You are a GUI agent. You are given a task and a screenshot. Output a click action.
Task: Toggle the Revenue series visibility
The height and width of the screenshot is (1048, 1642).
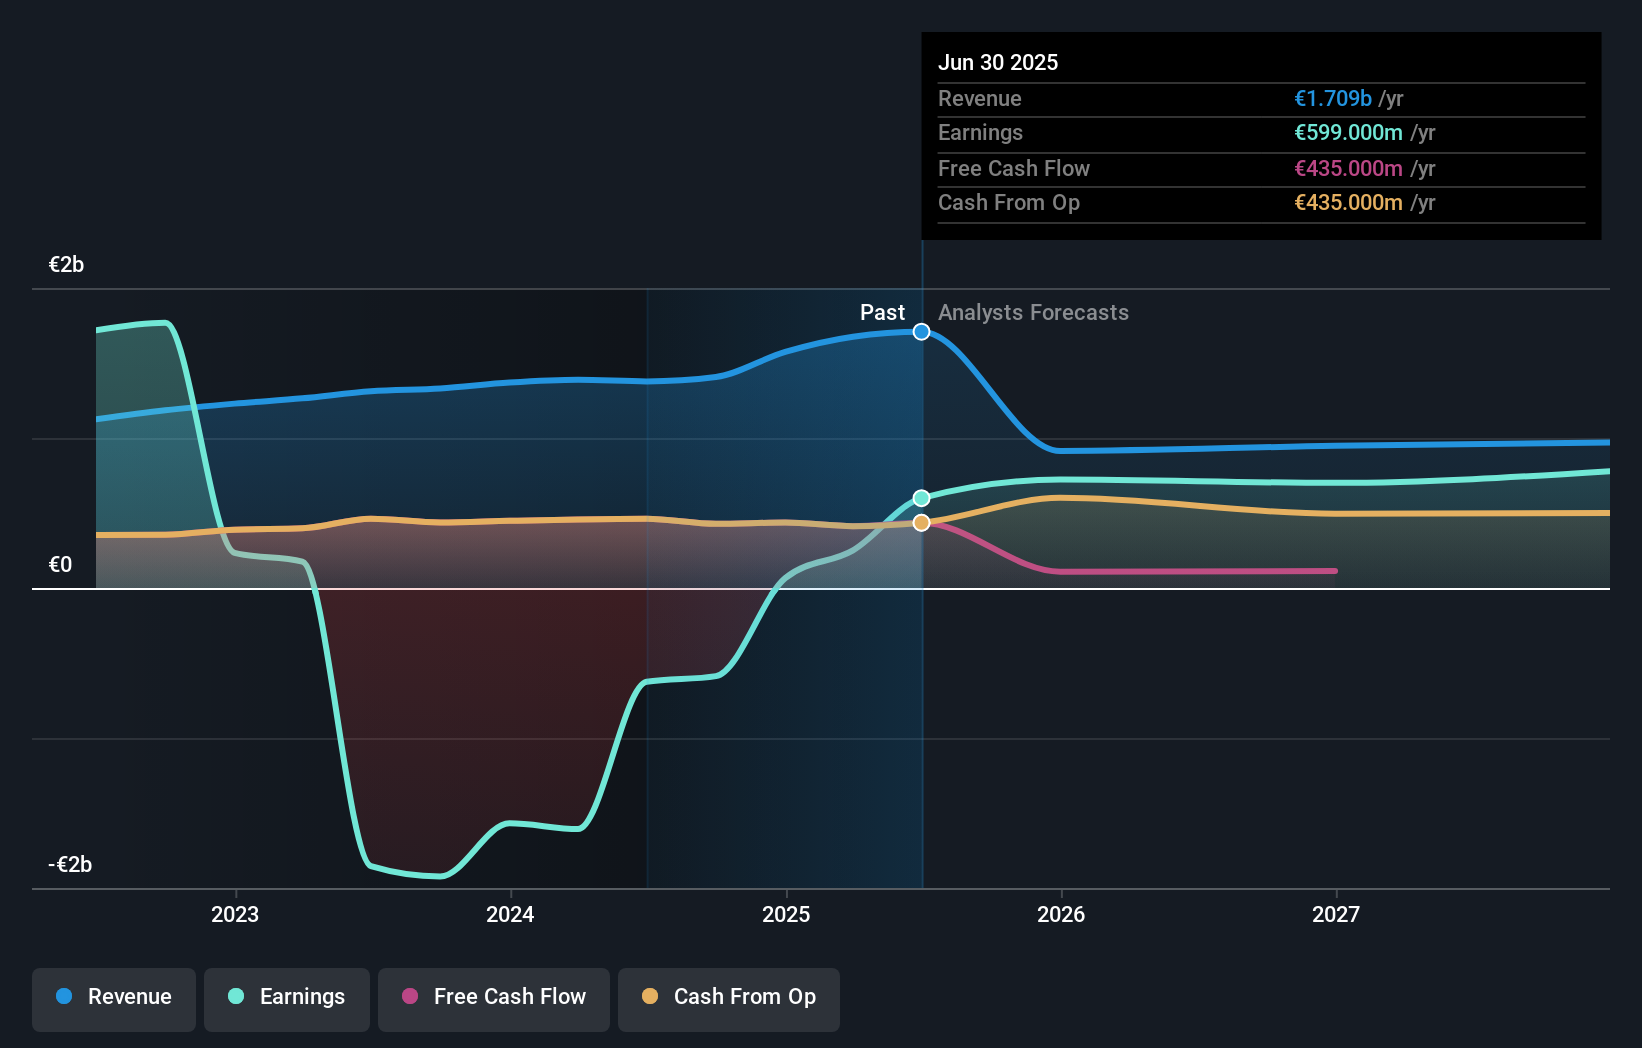(113, 997)
